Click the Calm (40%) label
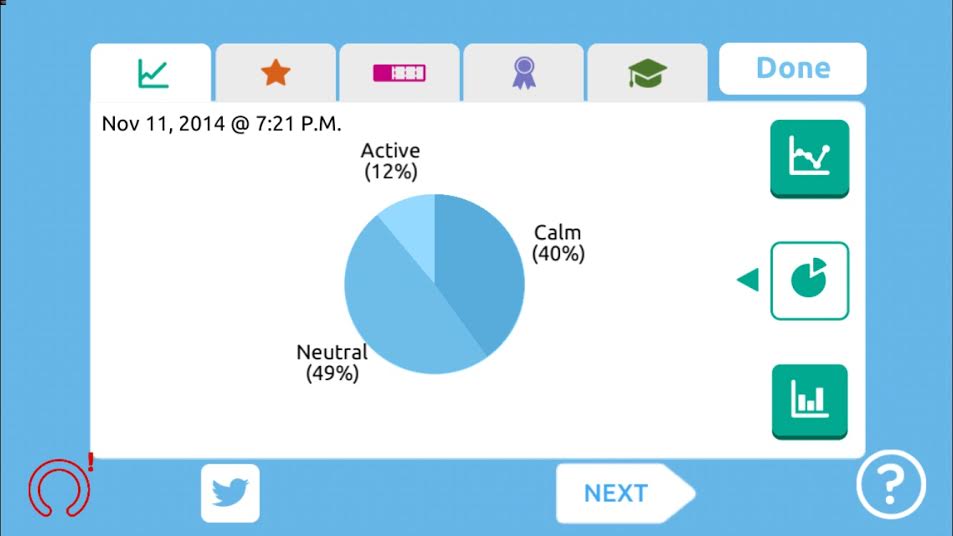 pyautogui.click(x=558, y=243)
